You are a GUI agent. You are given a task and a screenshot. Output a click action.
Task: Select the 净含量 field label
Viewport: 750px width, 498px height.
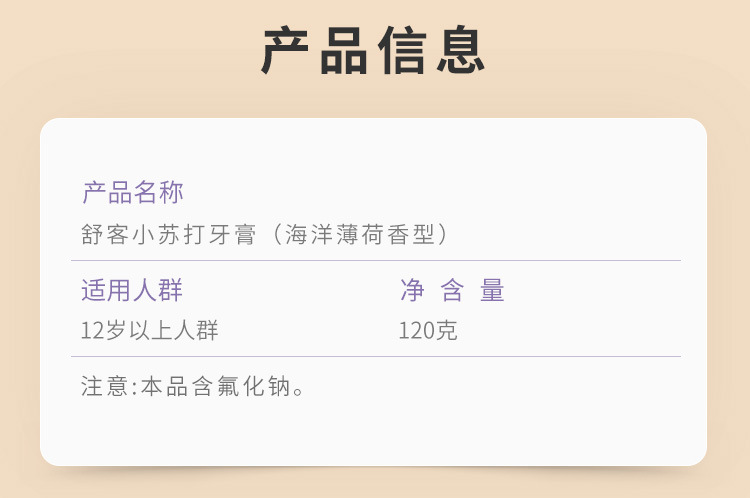pos(452,290)
